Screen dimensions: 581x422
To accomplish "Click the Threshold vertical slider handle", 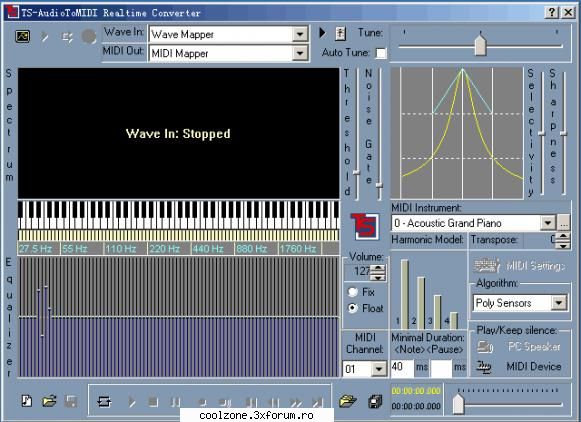I will click(356, 173).
